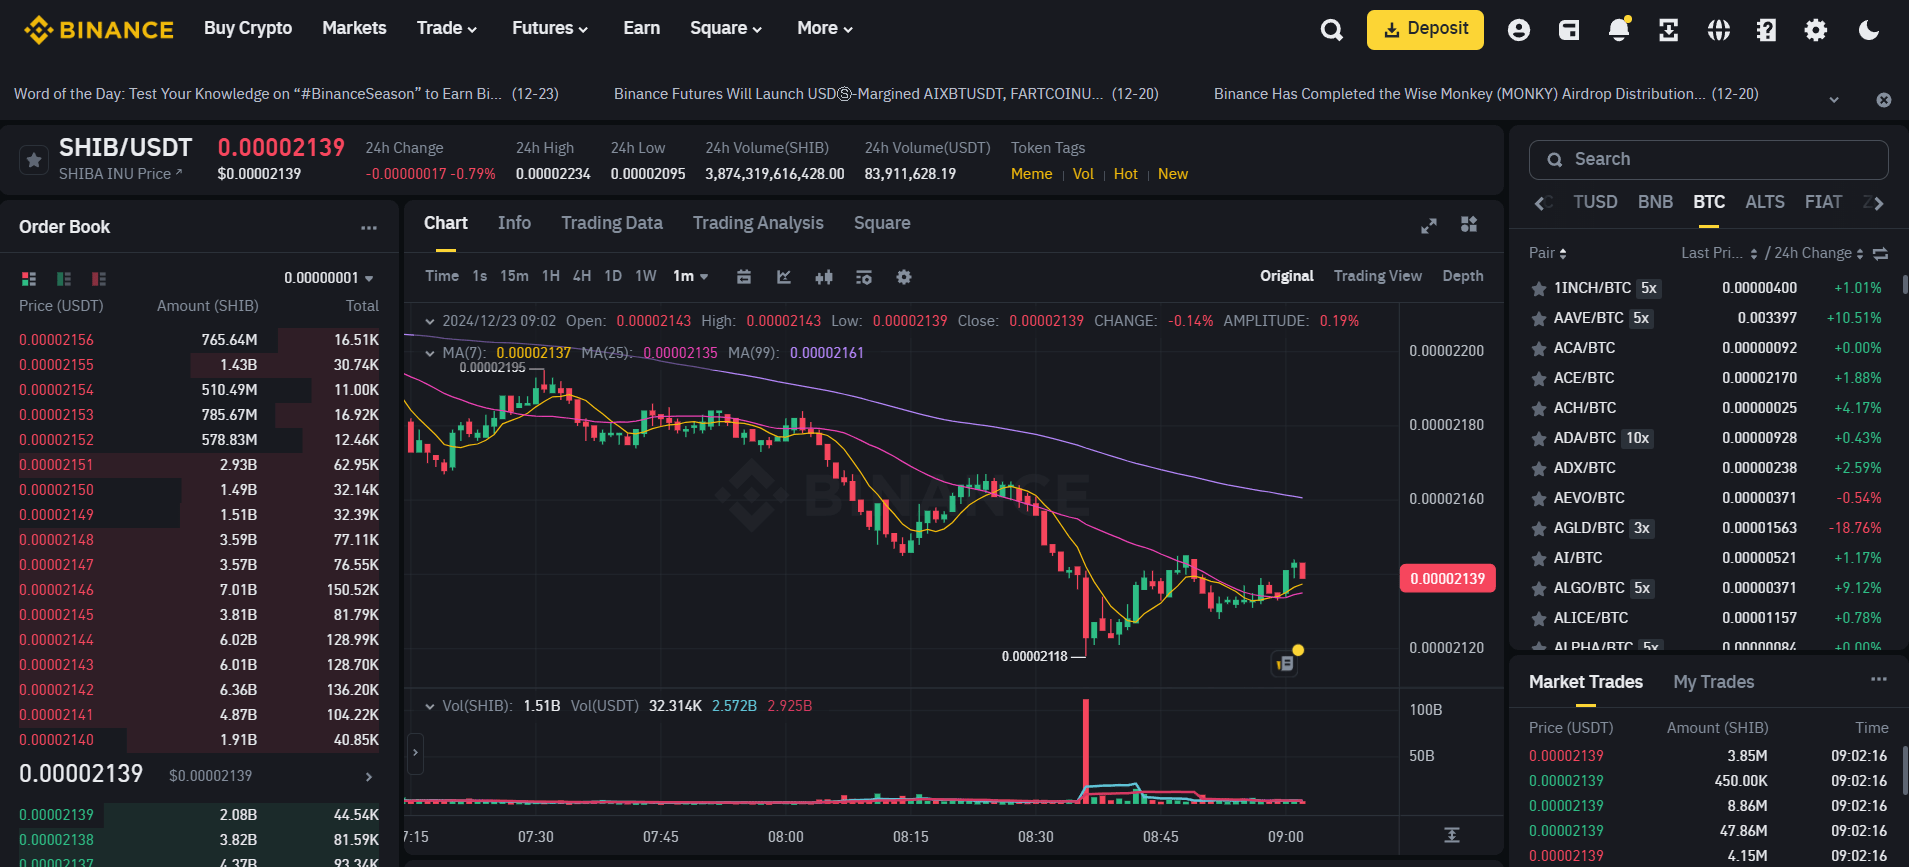Sort market list by Pair
The height and width of the screenshot is (867, 1909).
1548,253
